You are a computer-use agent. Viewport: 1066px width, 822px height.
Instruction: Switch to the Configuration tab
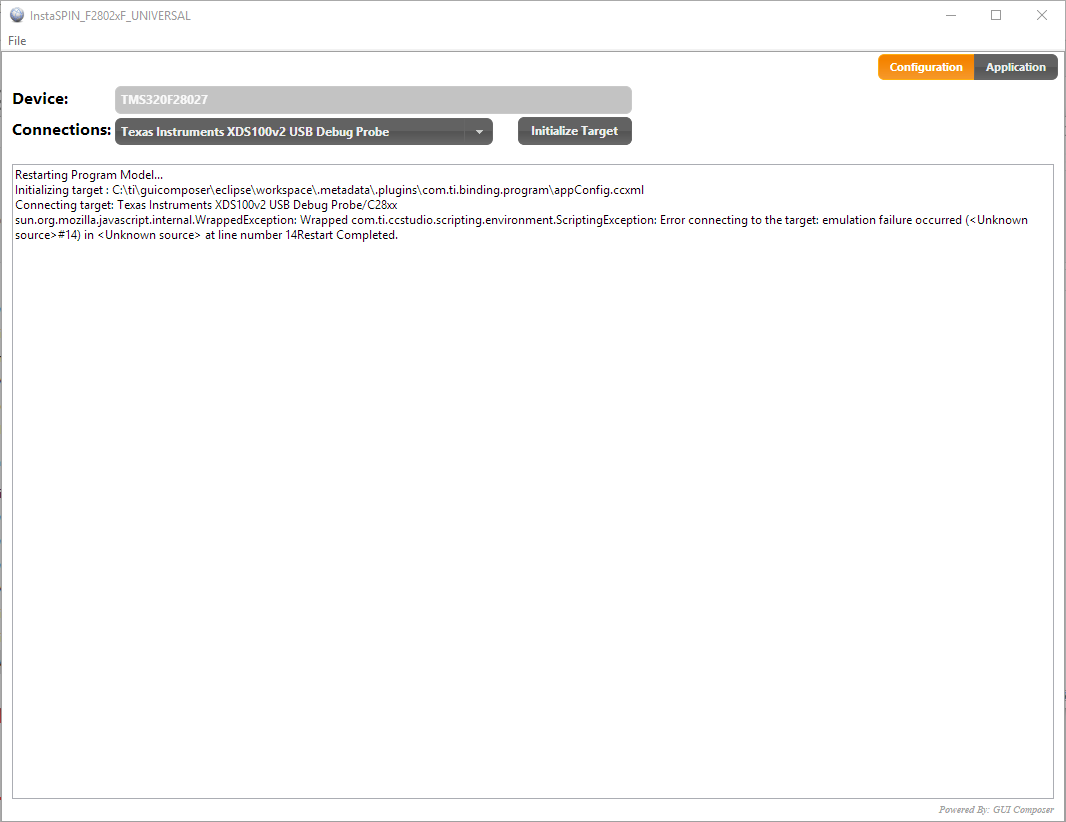pyautogui.click(x=926, y=67)
